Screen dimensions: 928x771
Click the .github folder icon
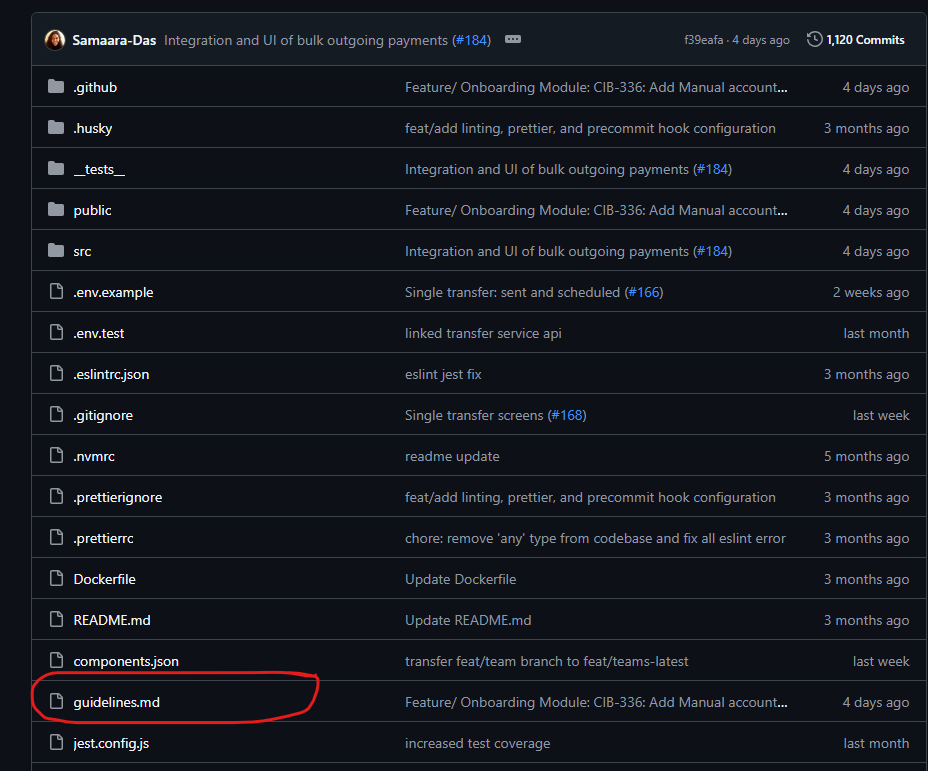click(x=56, y=87)
